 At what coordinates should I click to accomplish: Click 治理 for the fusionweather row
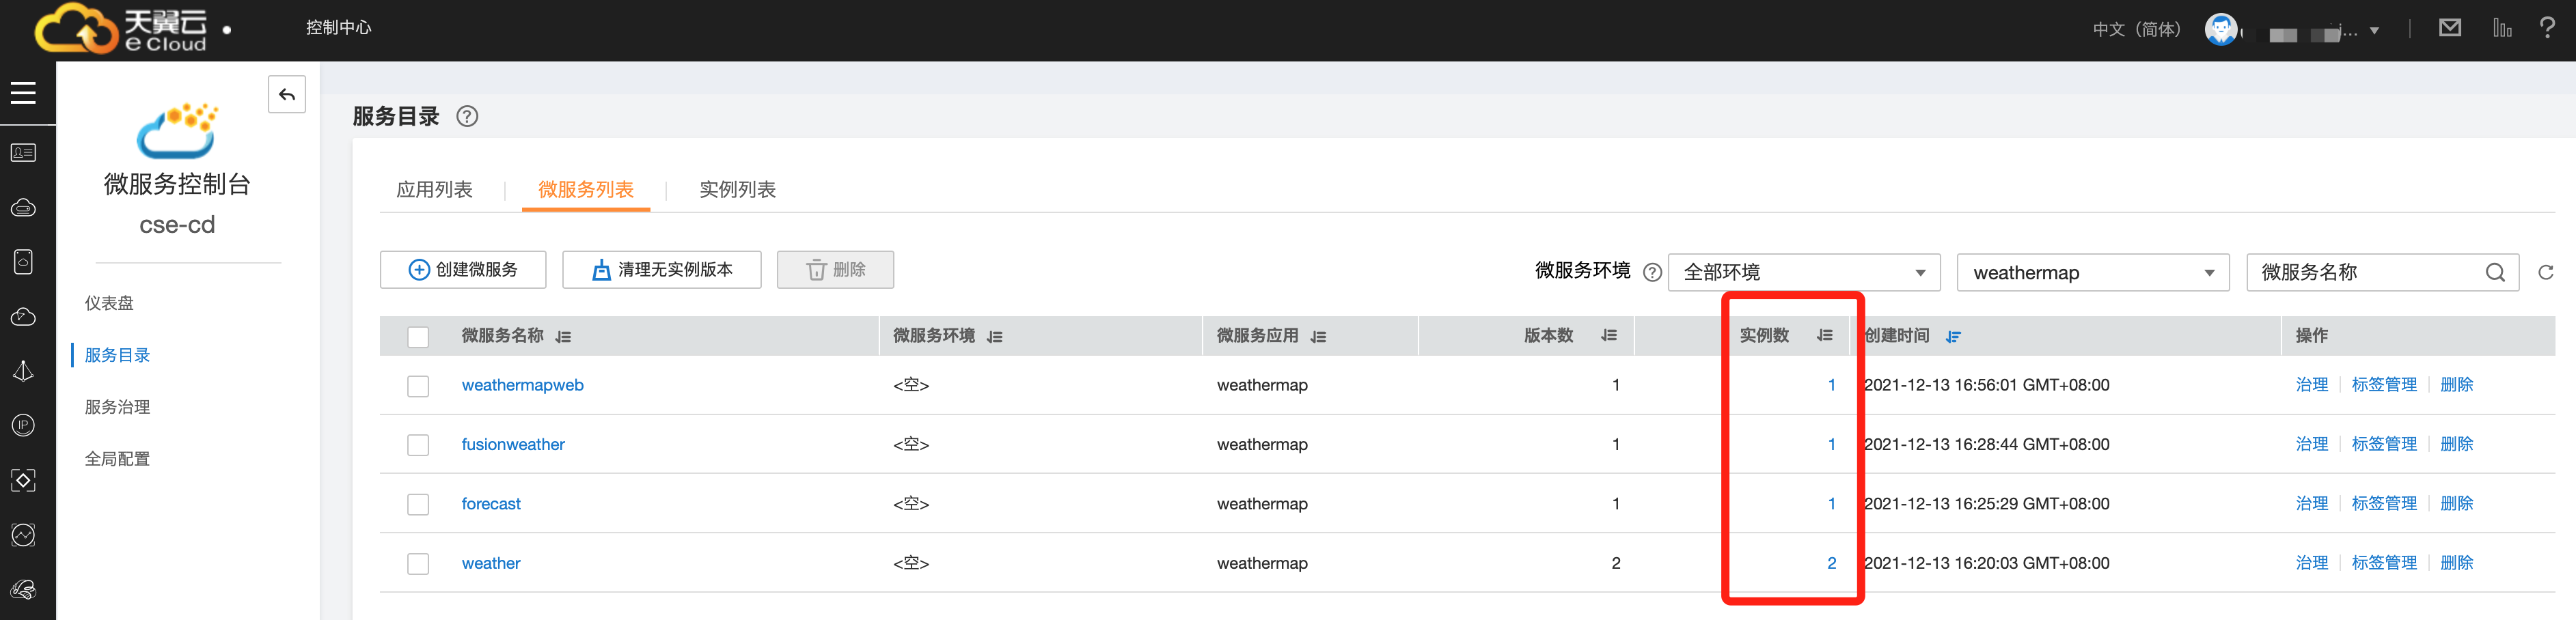coord(2311,444)
